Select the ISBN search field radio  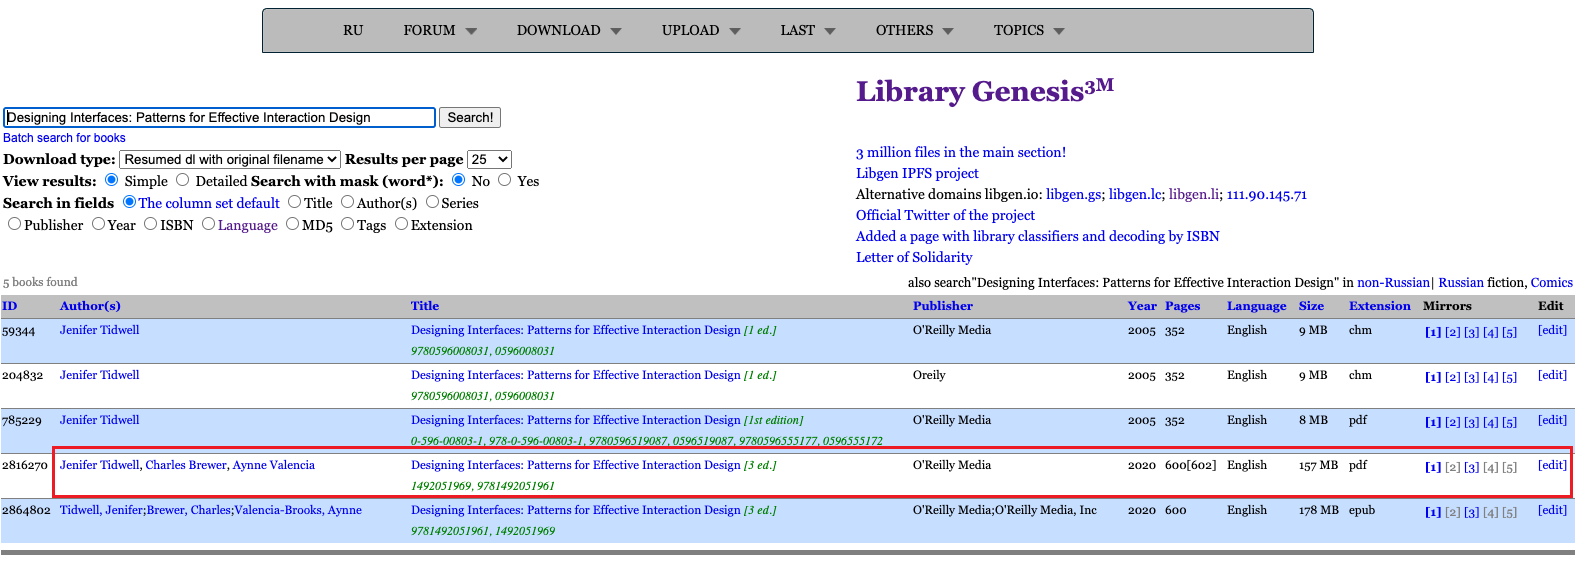(150, 224)
